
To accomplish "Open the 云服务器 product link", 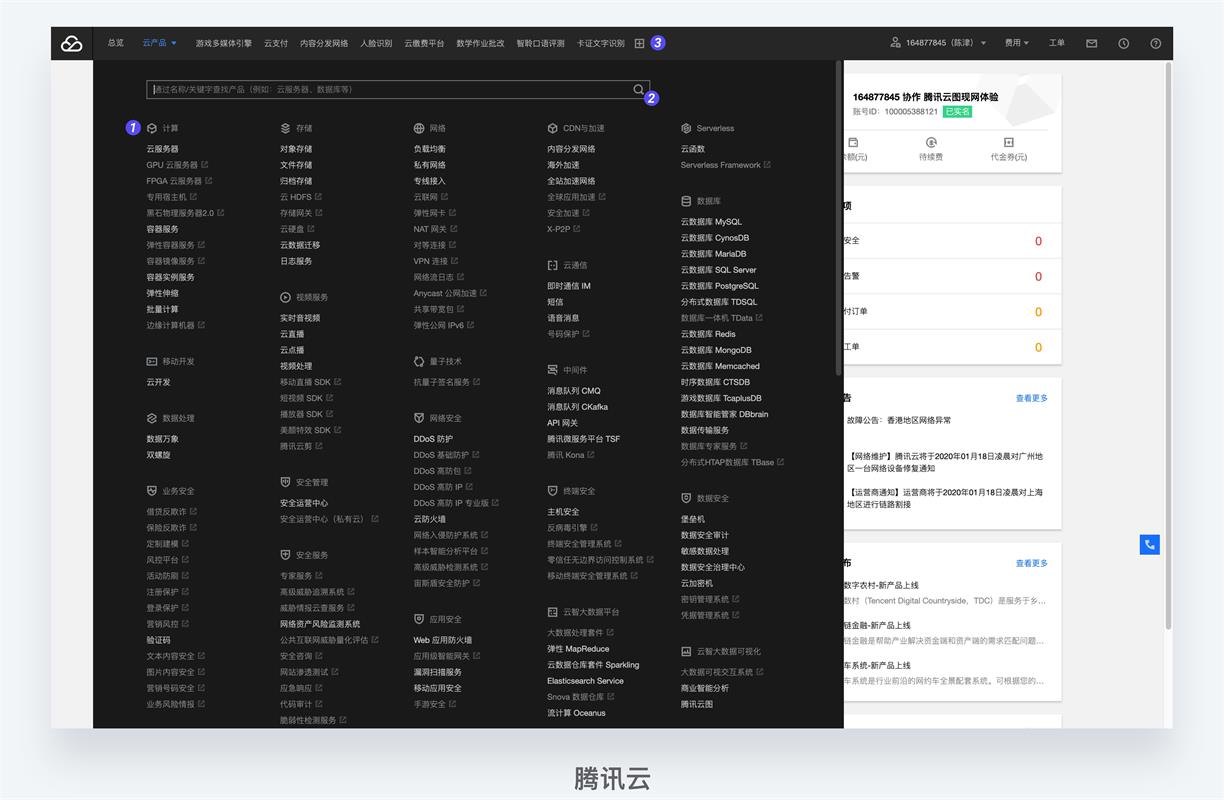I will pos(162,149).
